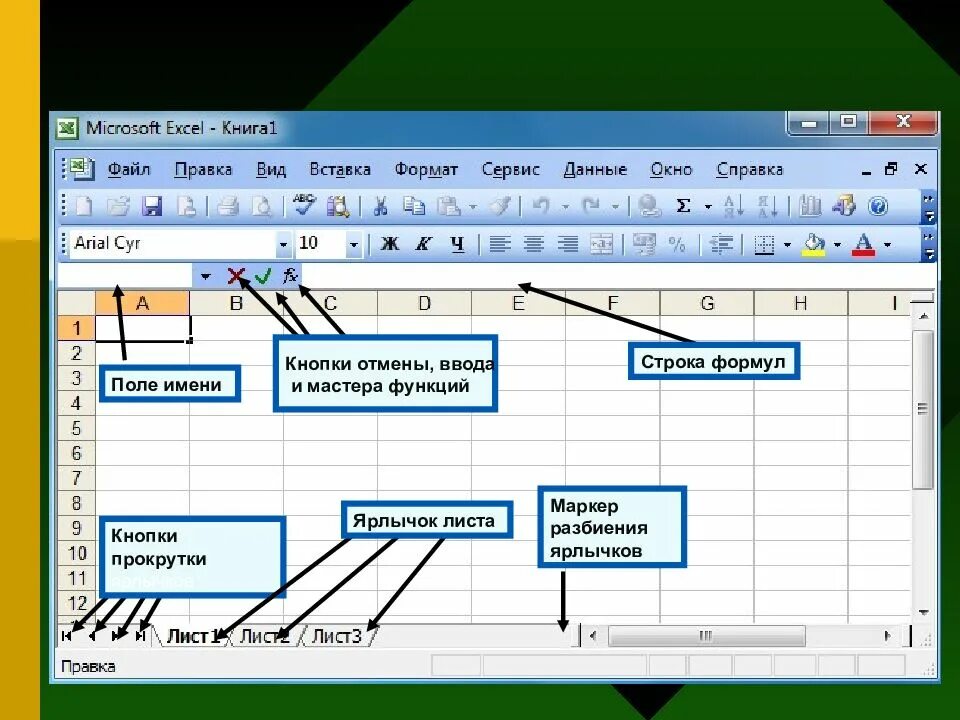Click the horizontal scrollbar thumb
This screenshot has width=960, height=720.
click(x=707, y=636)
